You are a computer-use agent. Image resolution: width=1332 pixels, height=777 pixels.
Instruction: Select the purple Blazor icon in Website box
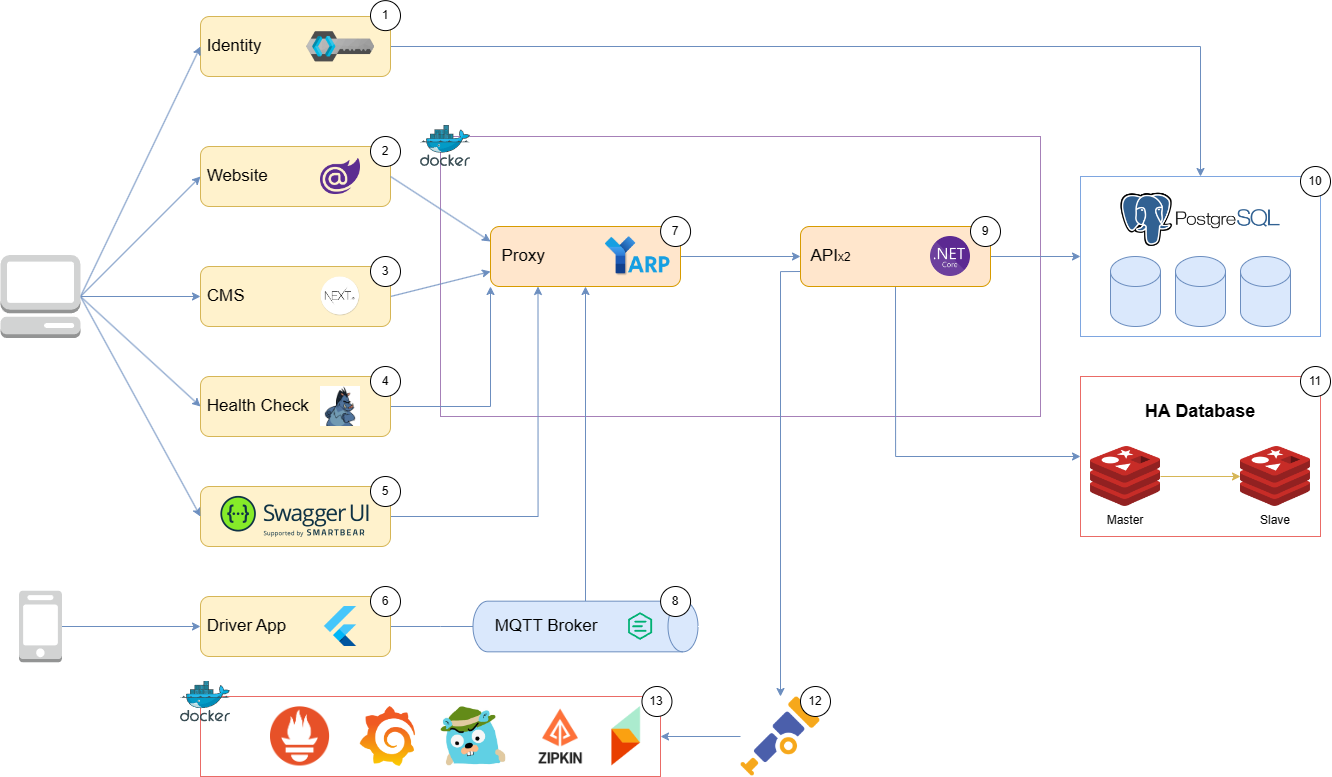pyautogui.click(x=339, y=177)
